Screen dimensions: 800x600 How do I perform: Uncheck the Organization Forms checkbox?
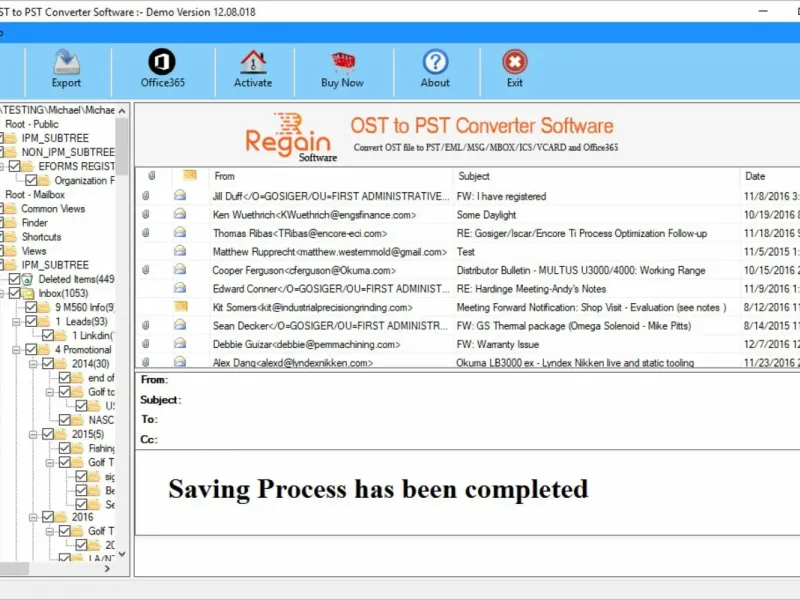point(31,181)
